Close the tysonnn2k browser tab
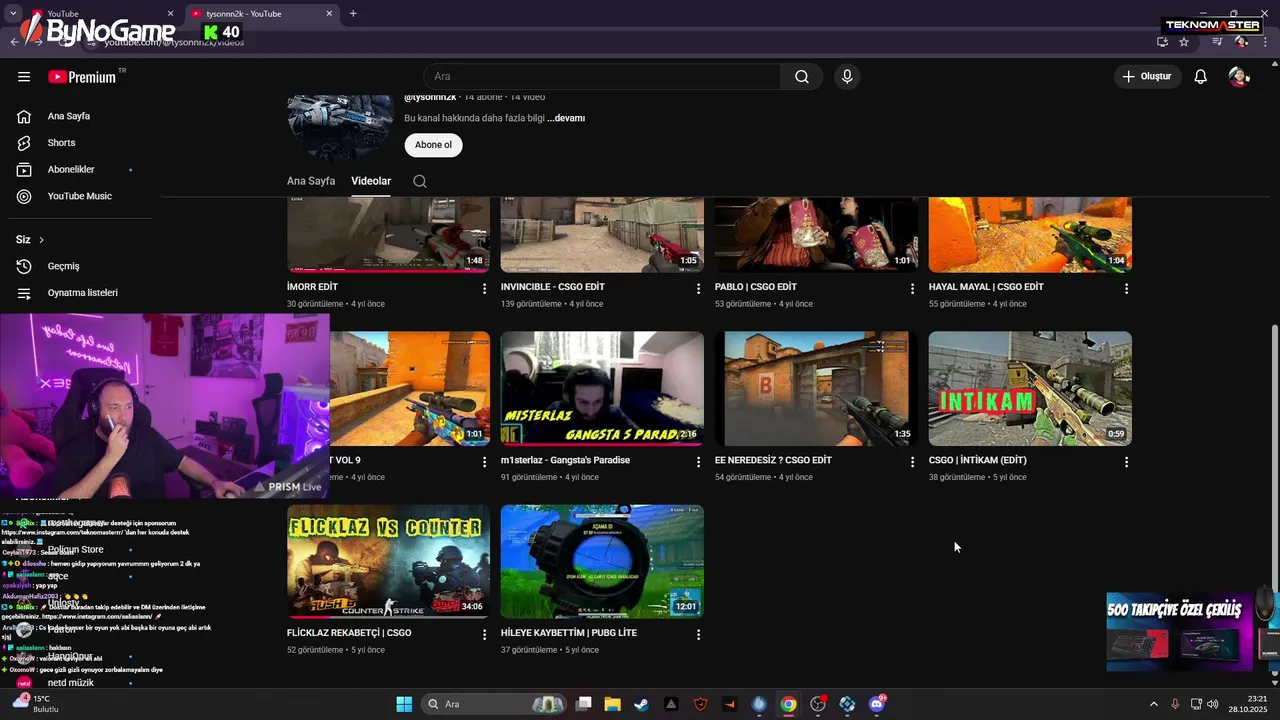Image resolution: width=1280 pixels, height=720 pixels. (x=329, y=14)
